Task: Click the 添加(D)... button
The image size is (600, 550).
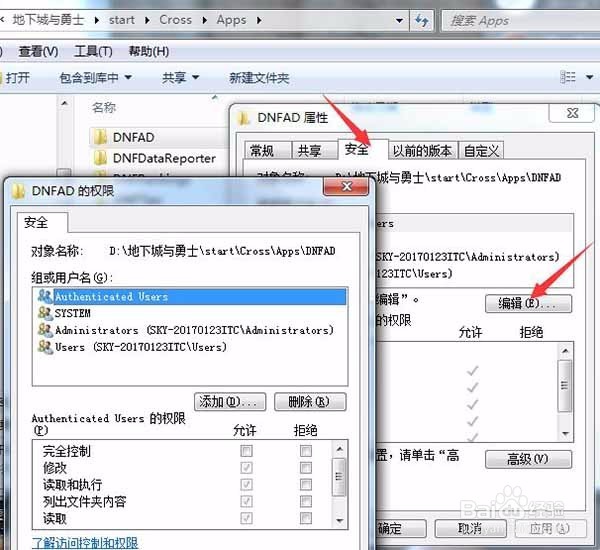Action: 230,401
